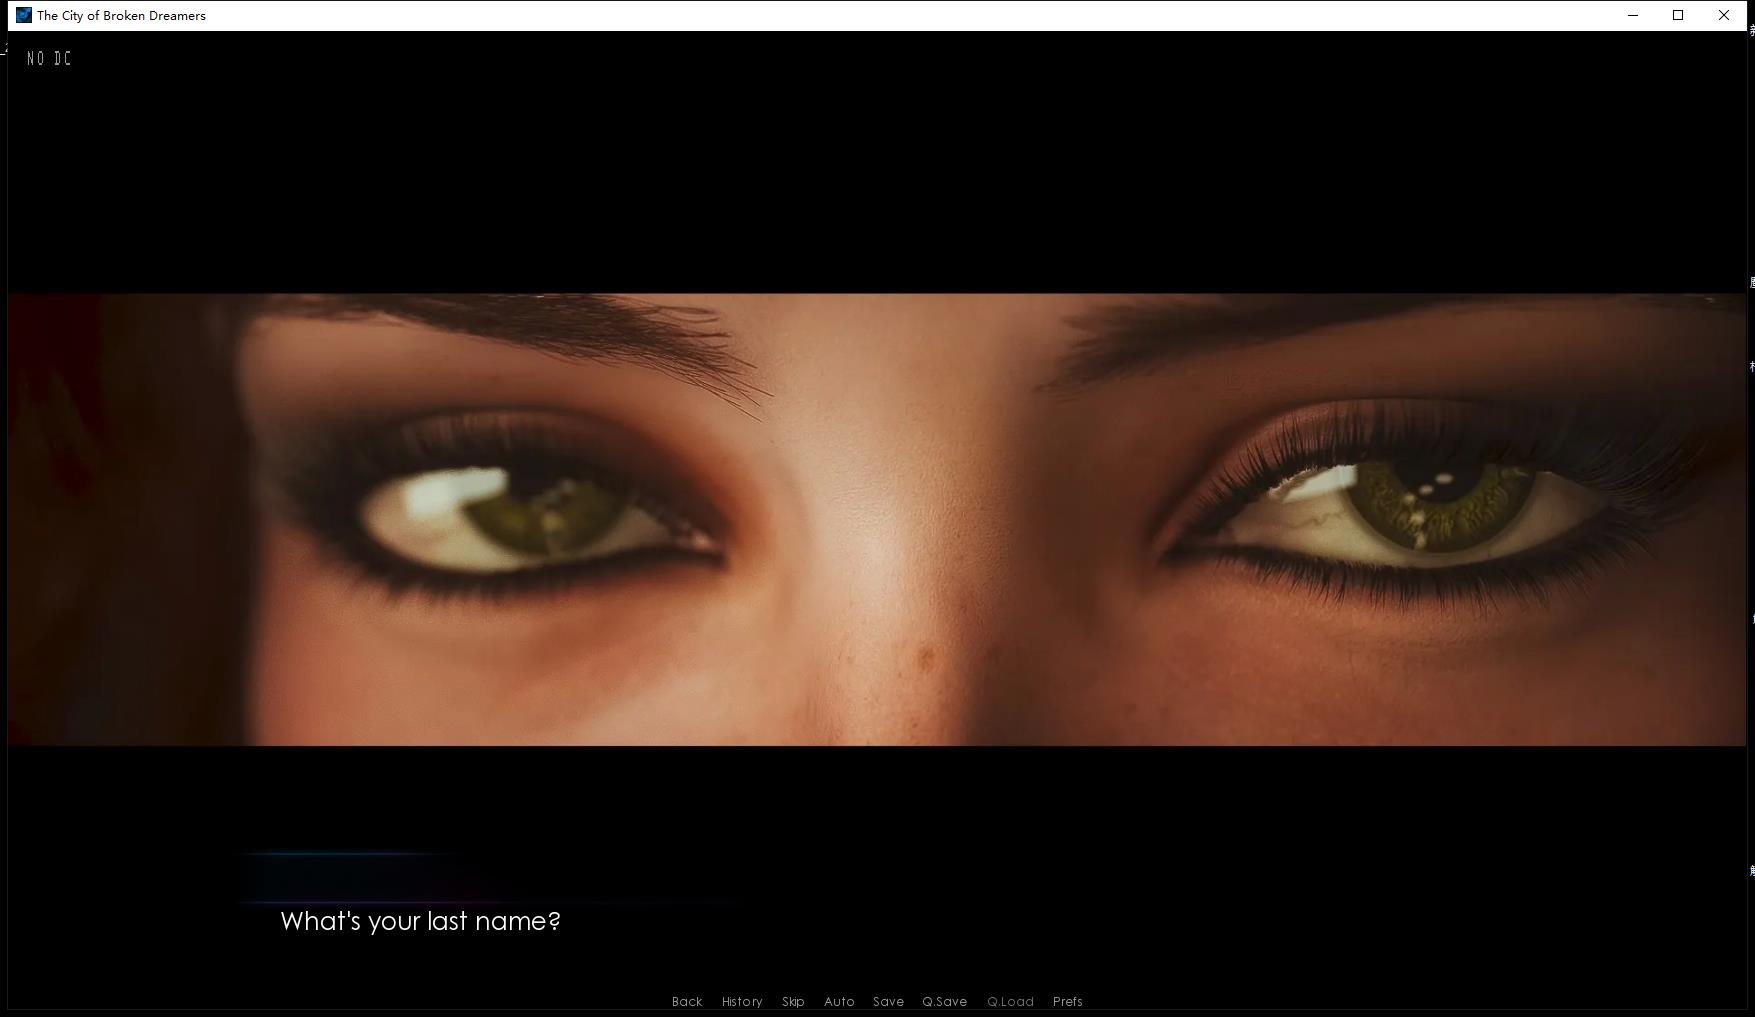1755x1017 pixels.
Task: Open the Save screen
Action: (888, 1001)
